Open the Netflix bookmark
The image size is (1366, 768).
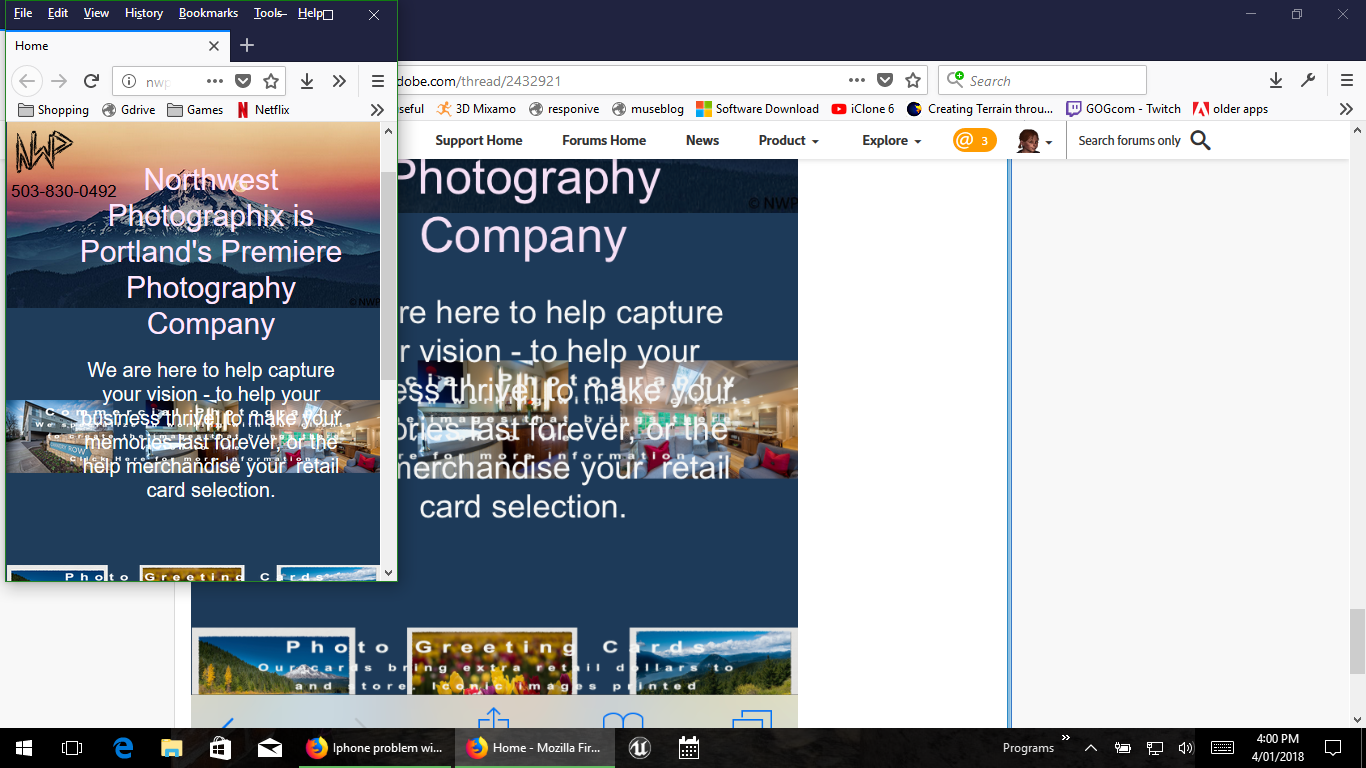[x=263, y=110]
